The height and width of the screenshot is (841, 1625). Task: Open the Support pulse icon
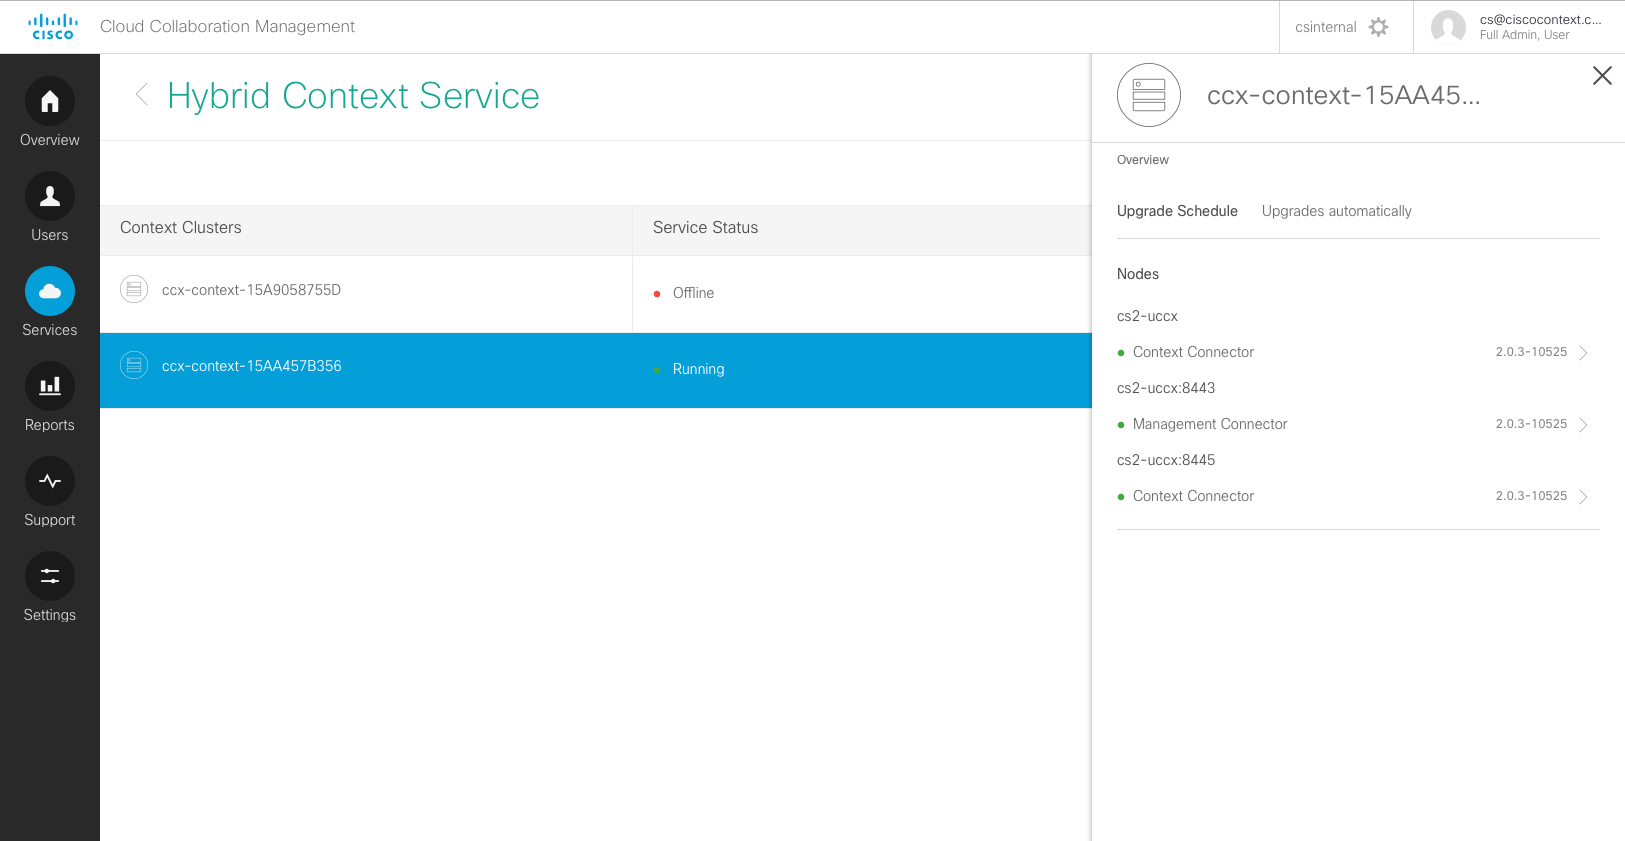point(50,481)
